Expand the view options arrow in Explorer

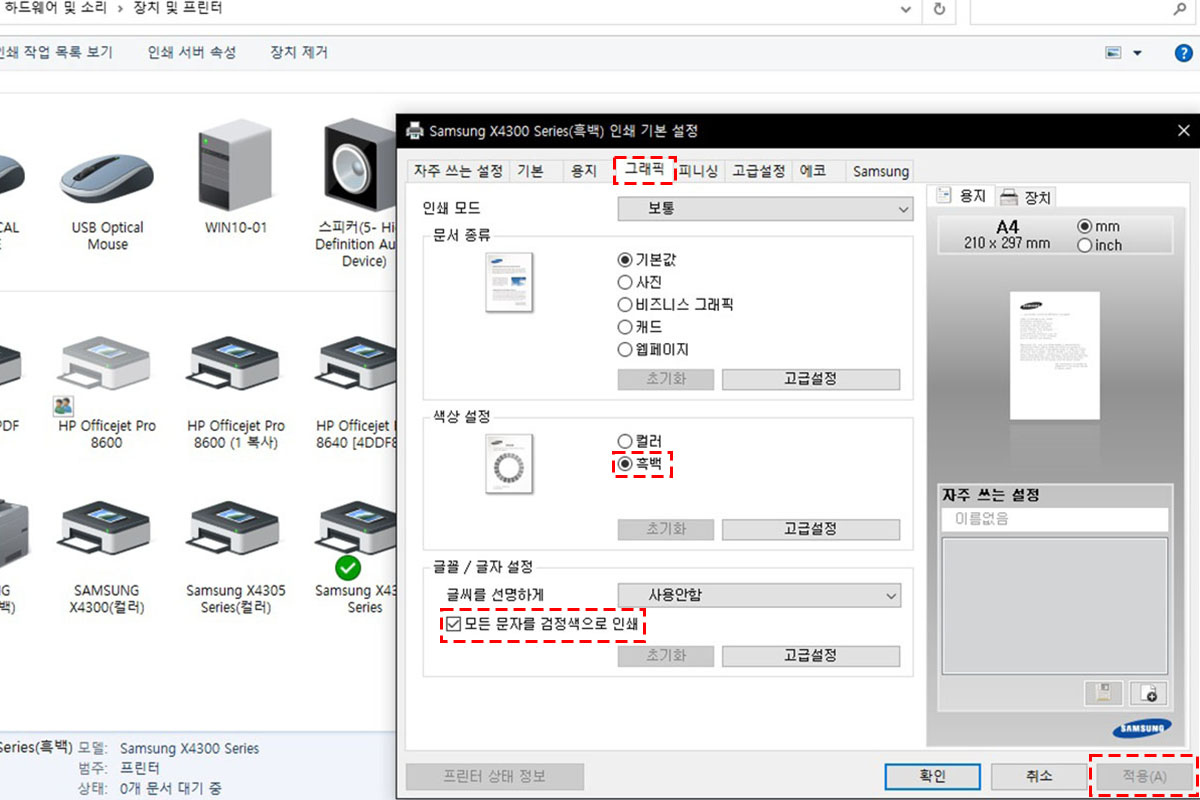[x=1137, y=52]
